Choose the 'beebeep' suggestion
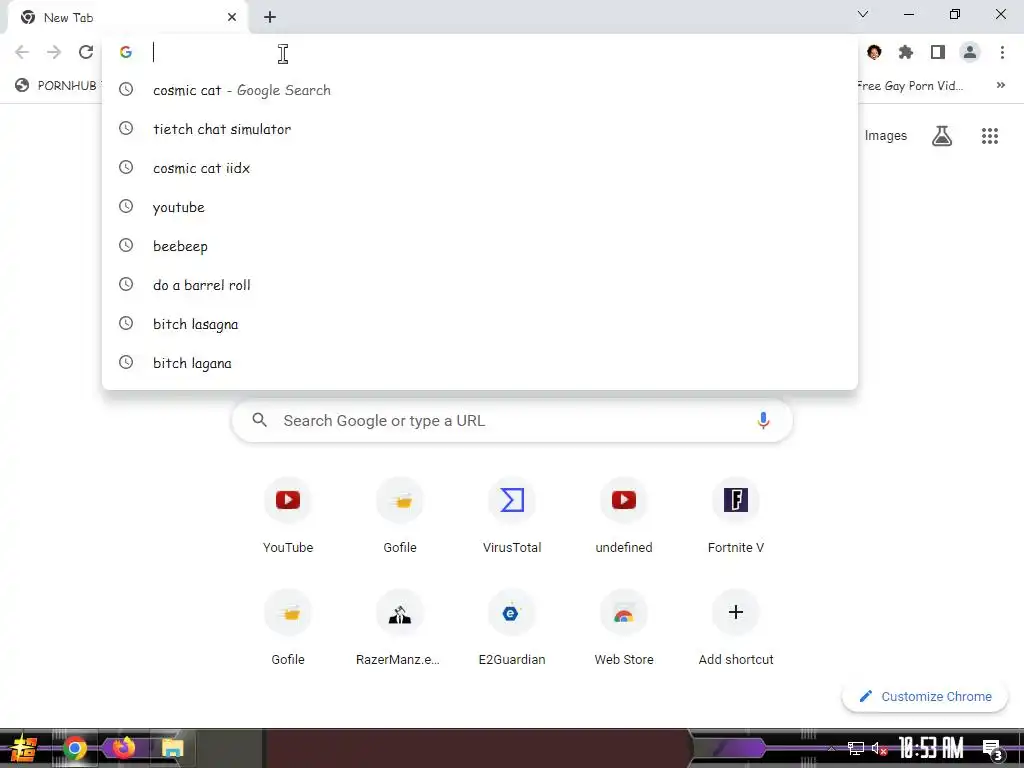1024x768 pixels. (x=480, y=246)
